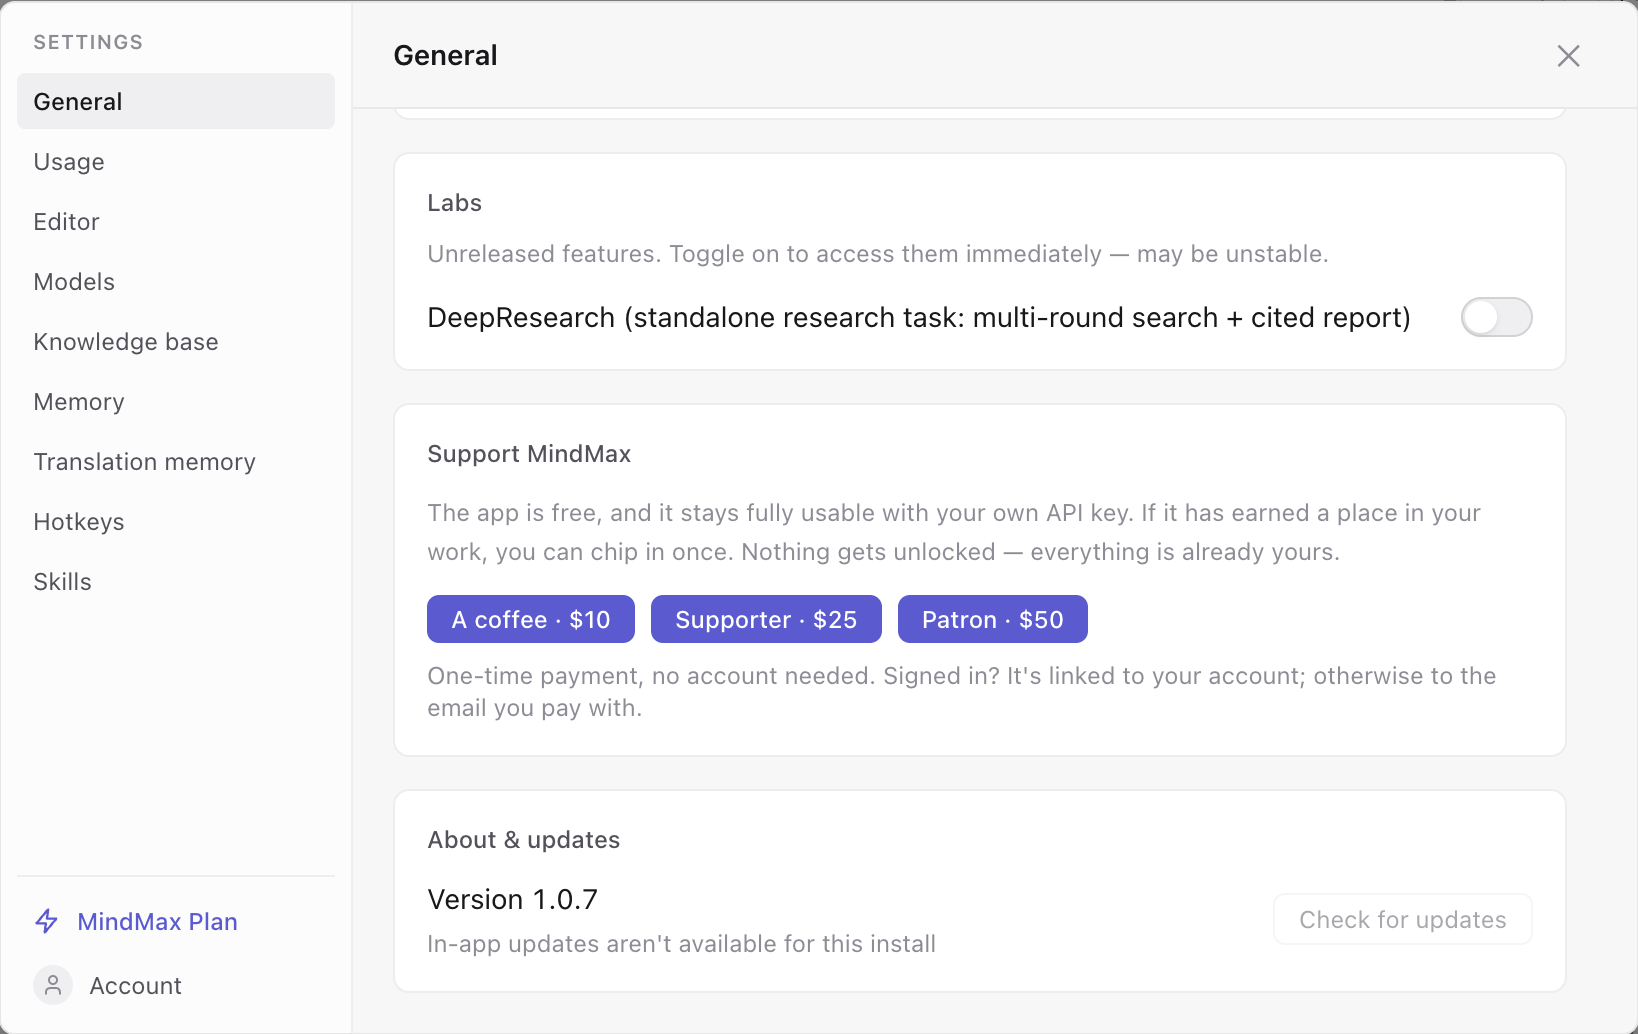Open the Account label in sidebar
The height and width of the screenshot is (1034, 1638).
coord(136,986)
